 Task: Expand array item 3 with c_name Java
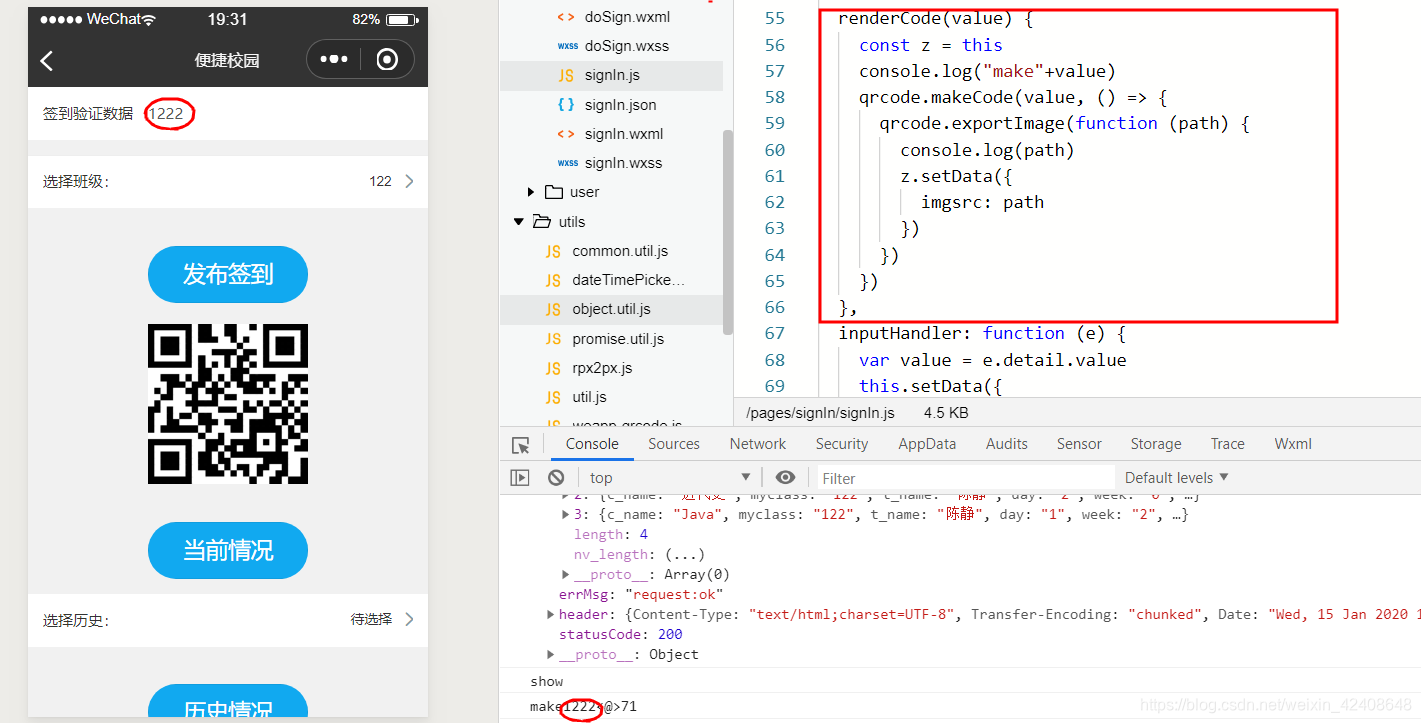pyautogui.click(x=566, y=515)
